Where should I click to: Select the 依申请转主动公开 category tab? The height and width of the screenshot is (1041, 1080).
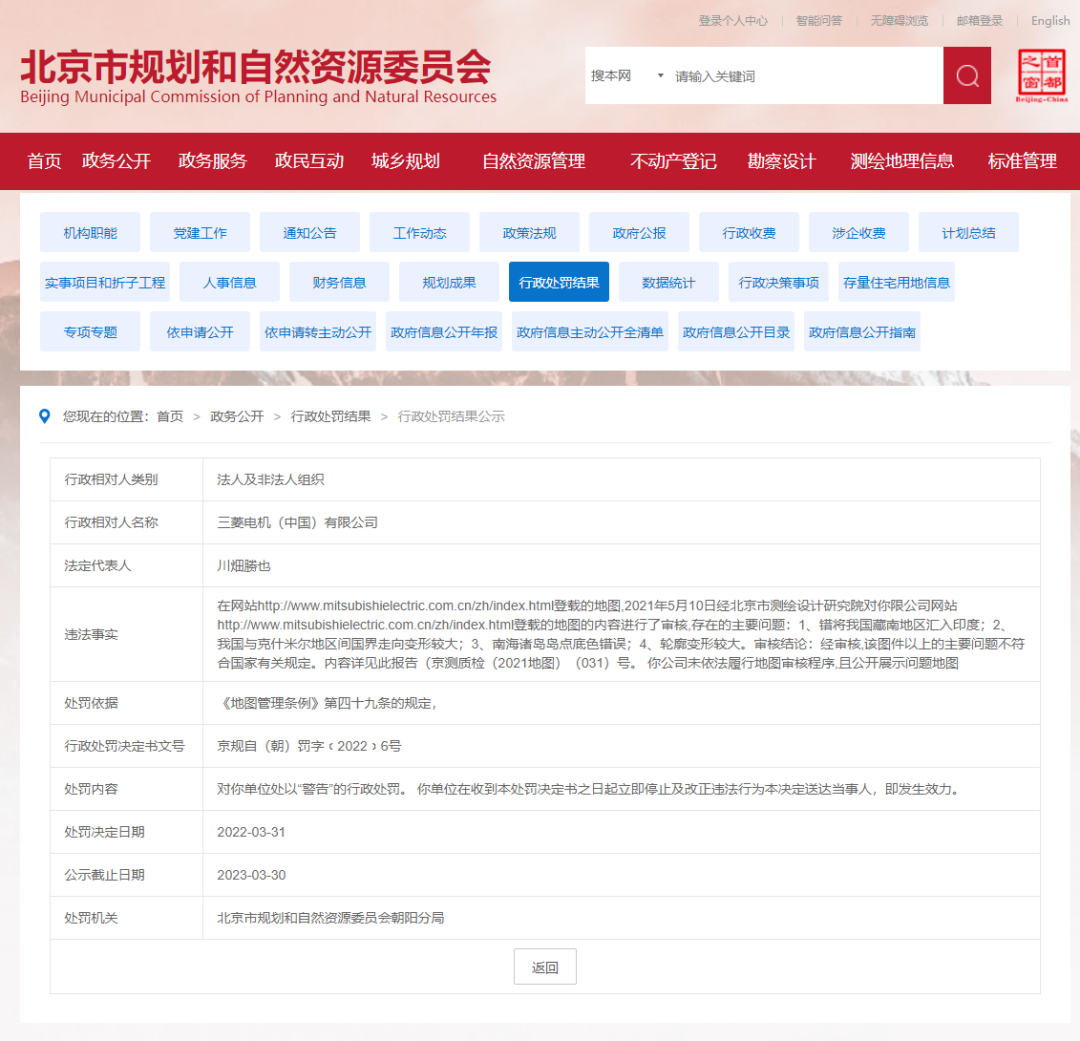tap(318, 332)
